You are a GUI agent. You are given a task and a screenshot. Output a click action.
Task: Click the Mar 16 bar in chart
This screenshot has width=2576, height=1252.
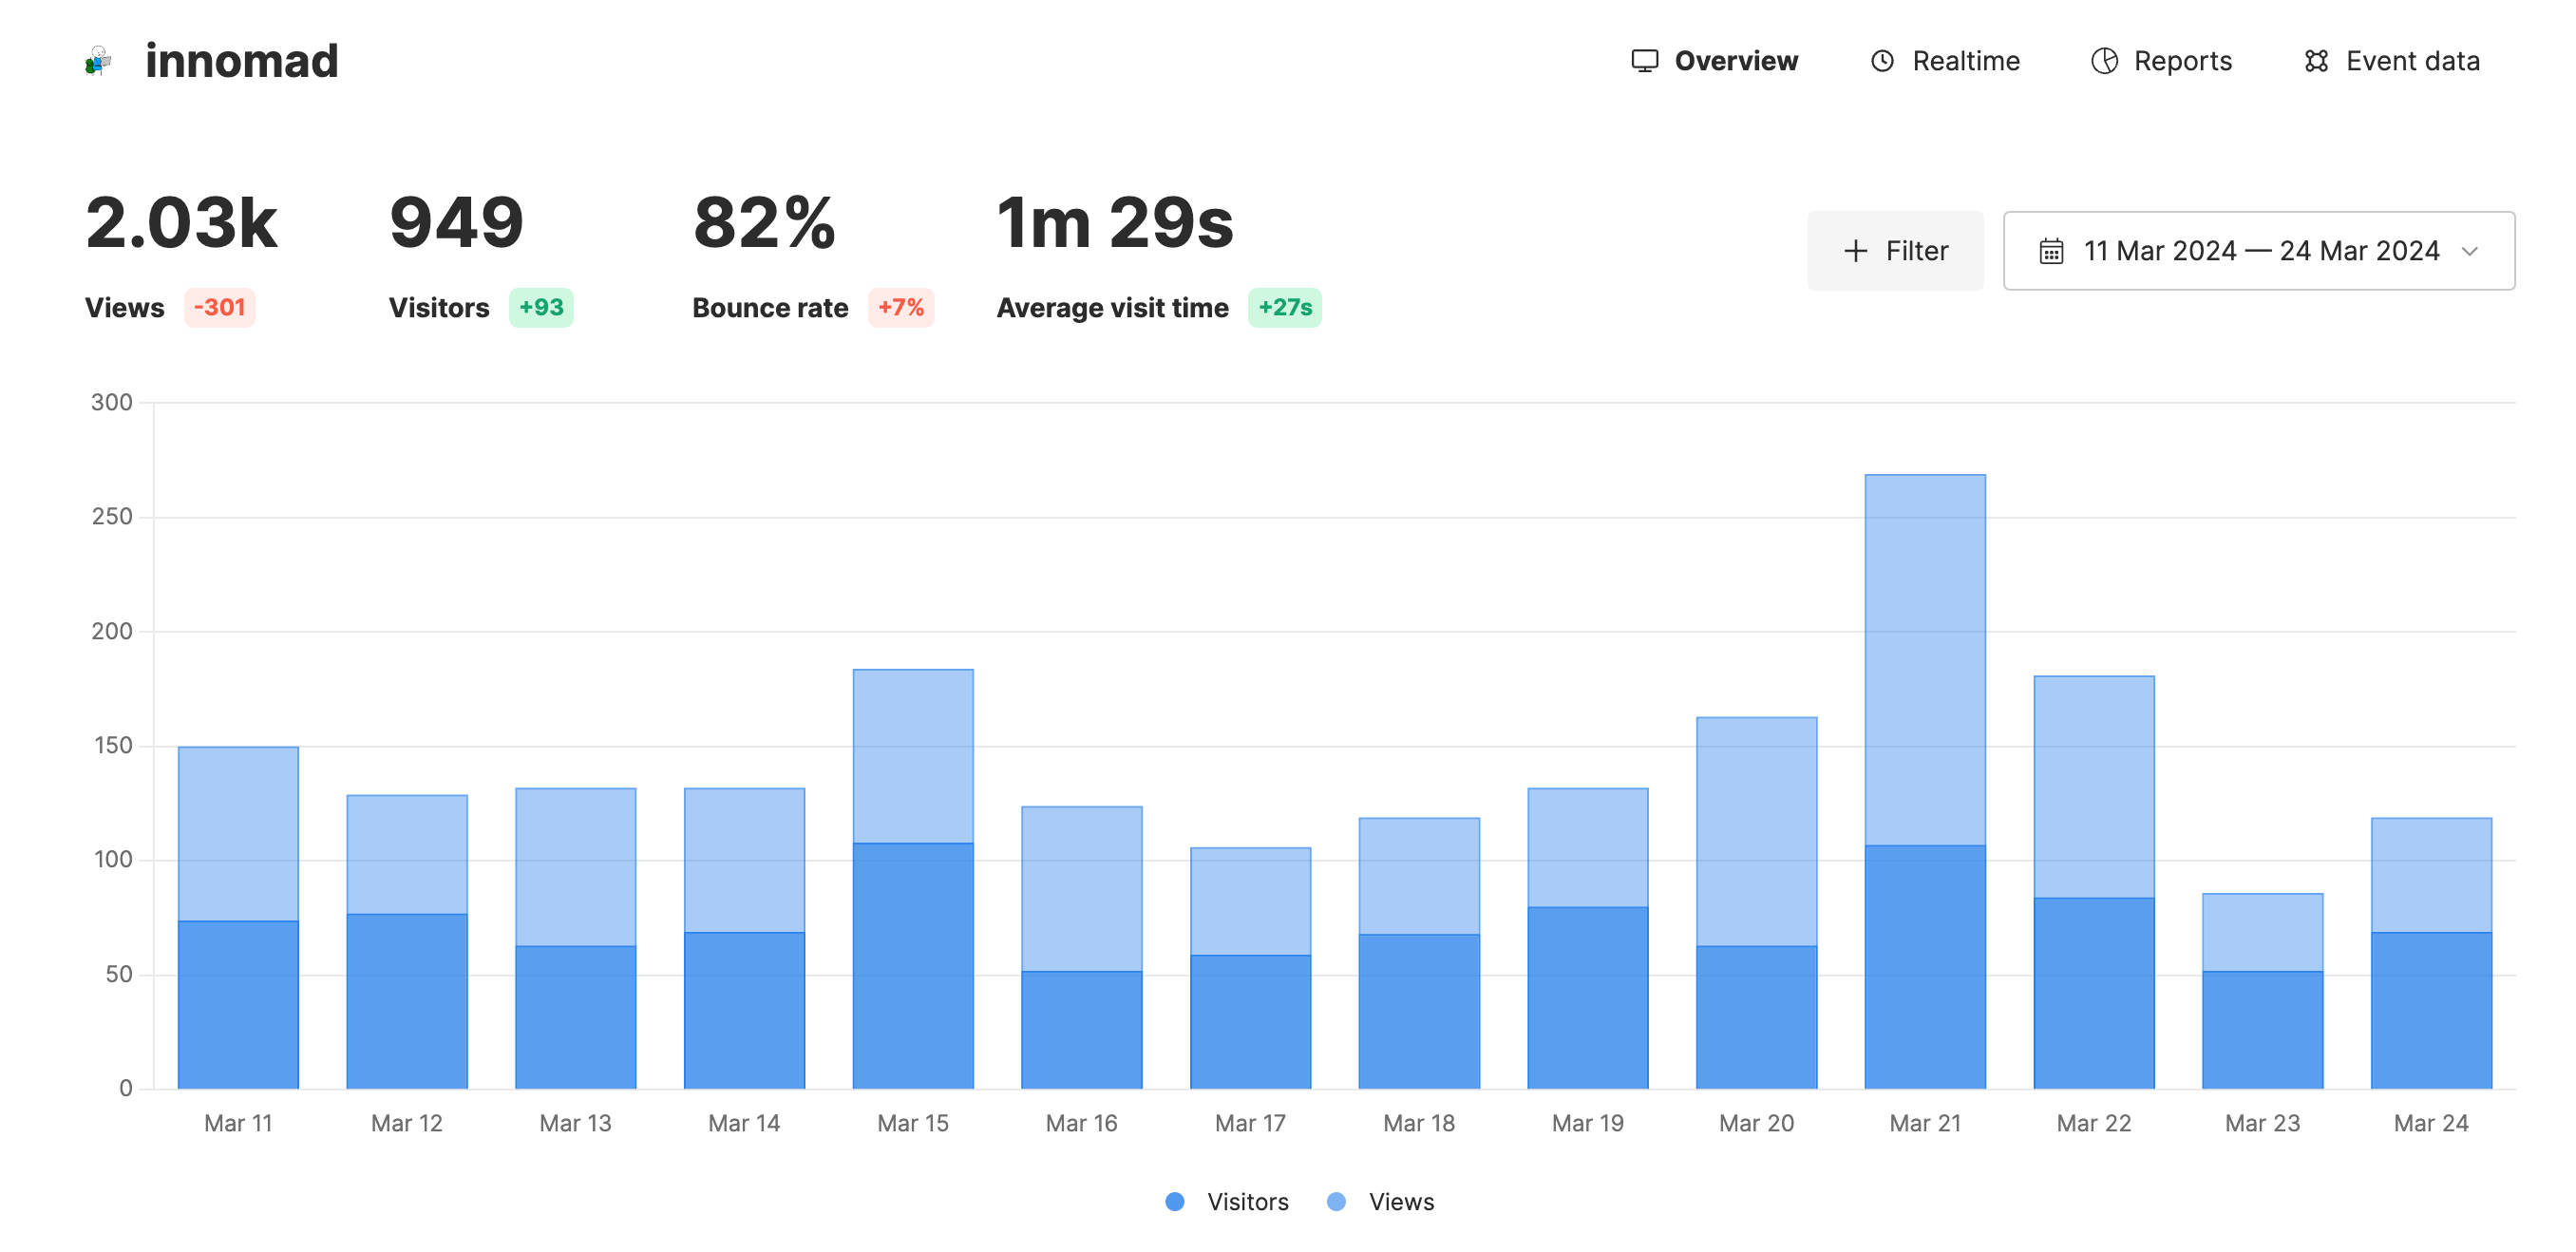[x=1082, y=947]
